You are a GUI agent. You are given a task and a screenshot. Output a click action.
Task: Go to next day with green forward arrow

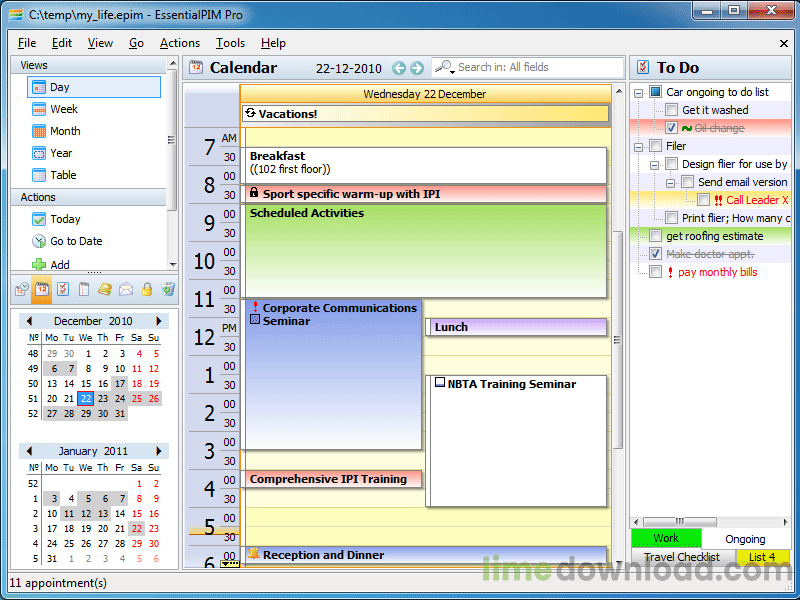(417, 68)
